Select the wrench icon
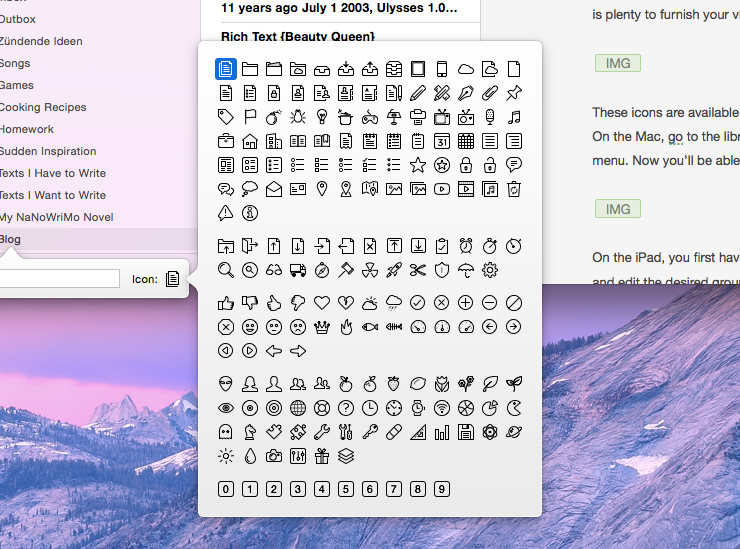This screenshot has width=740, height=549. point(322,432)
